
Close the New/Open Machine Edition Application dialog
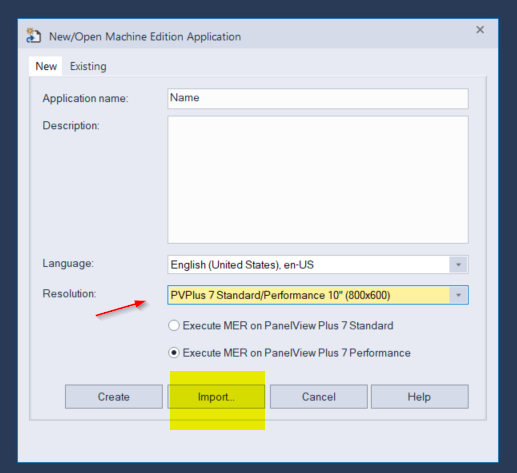point(480,30)
